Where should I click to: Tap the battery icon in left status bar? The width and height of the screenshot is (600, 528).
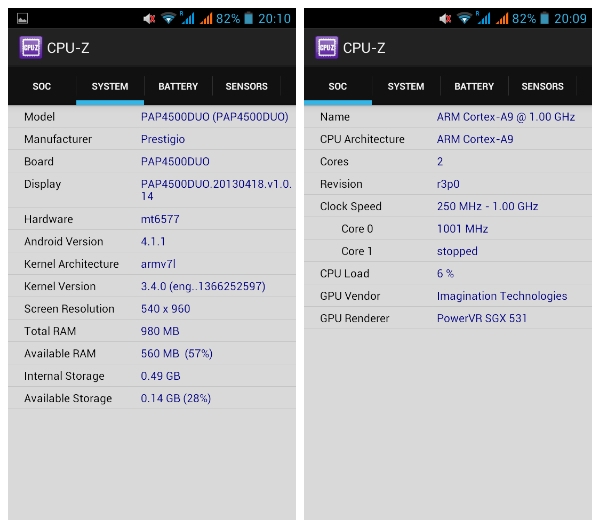(x=249, y=18)
